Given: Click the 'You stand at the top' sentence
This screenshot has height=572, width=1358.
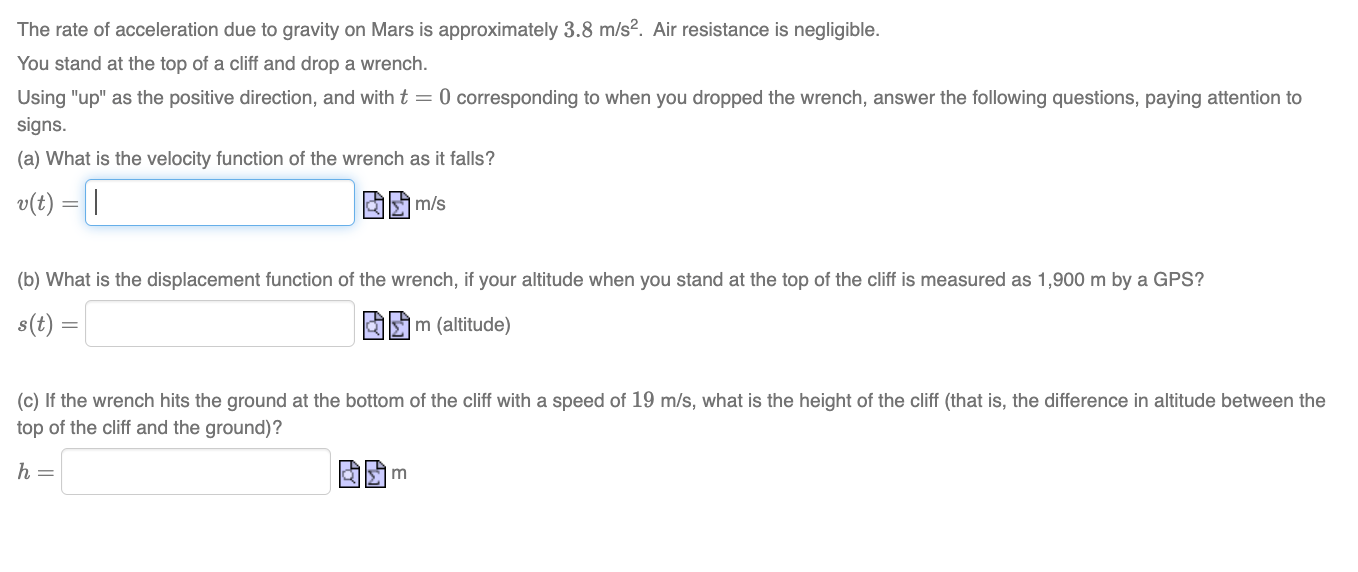Looking at the screenshot, I should [x=222, y=64].
